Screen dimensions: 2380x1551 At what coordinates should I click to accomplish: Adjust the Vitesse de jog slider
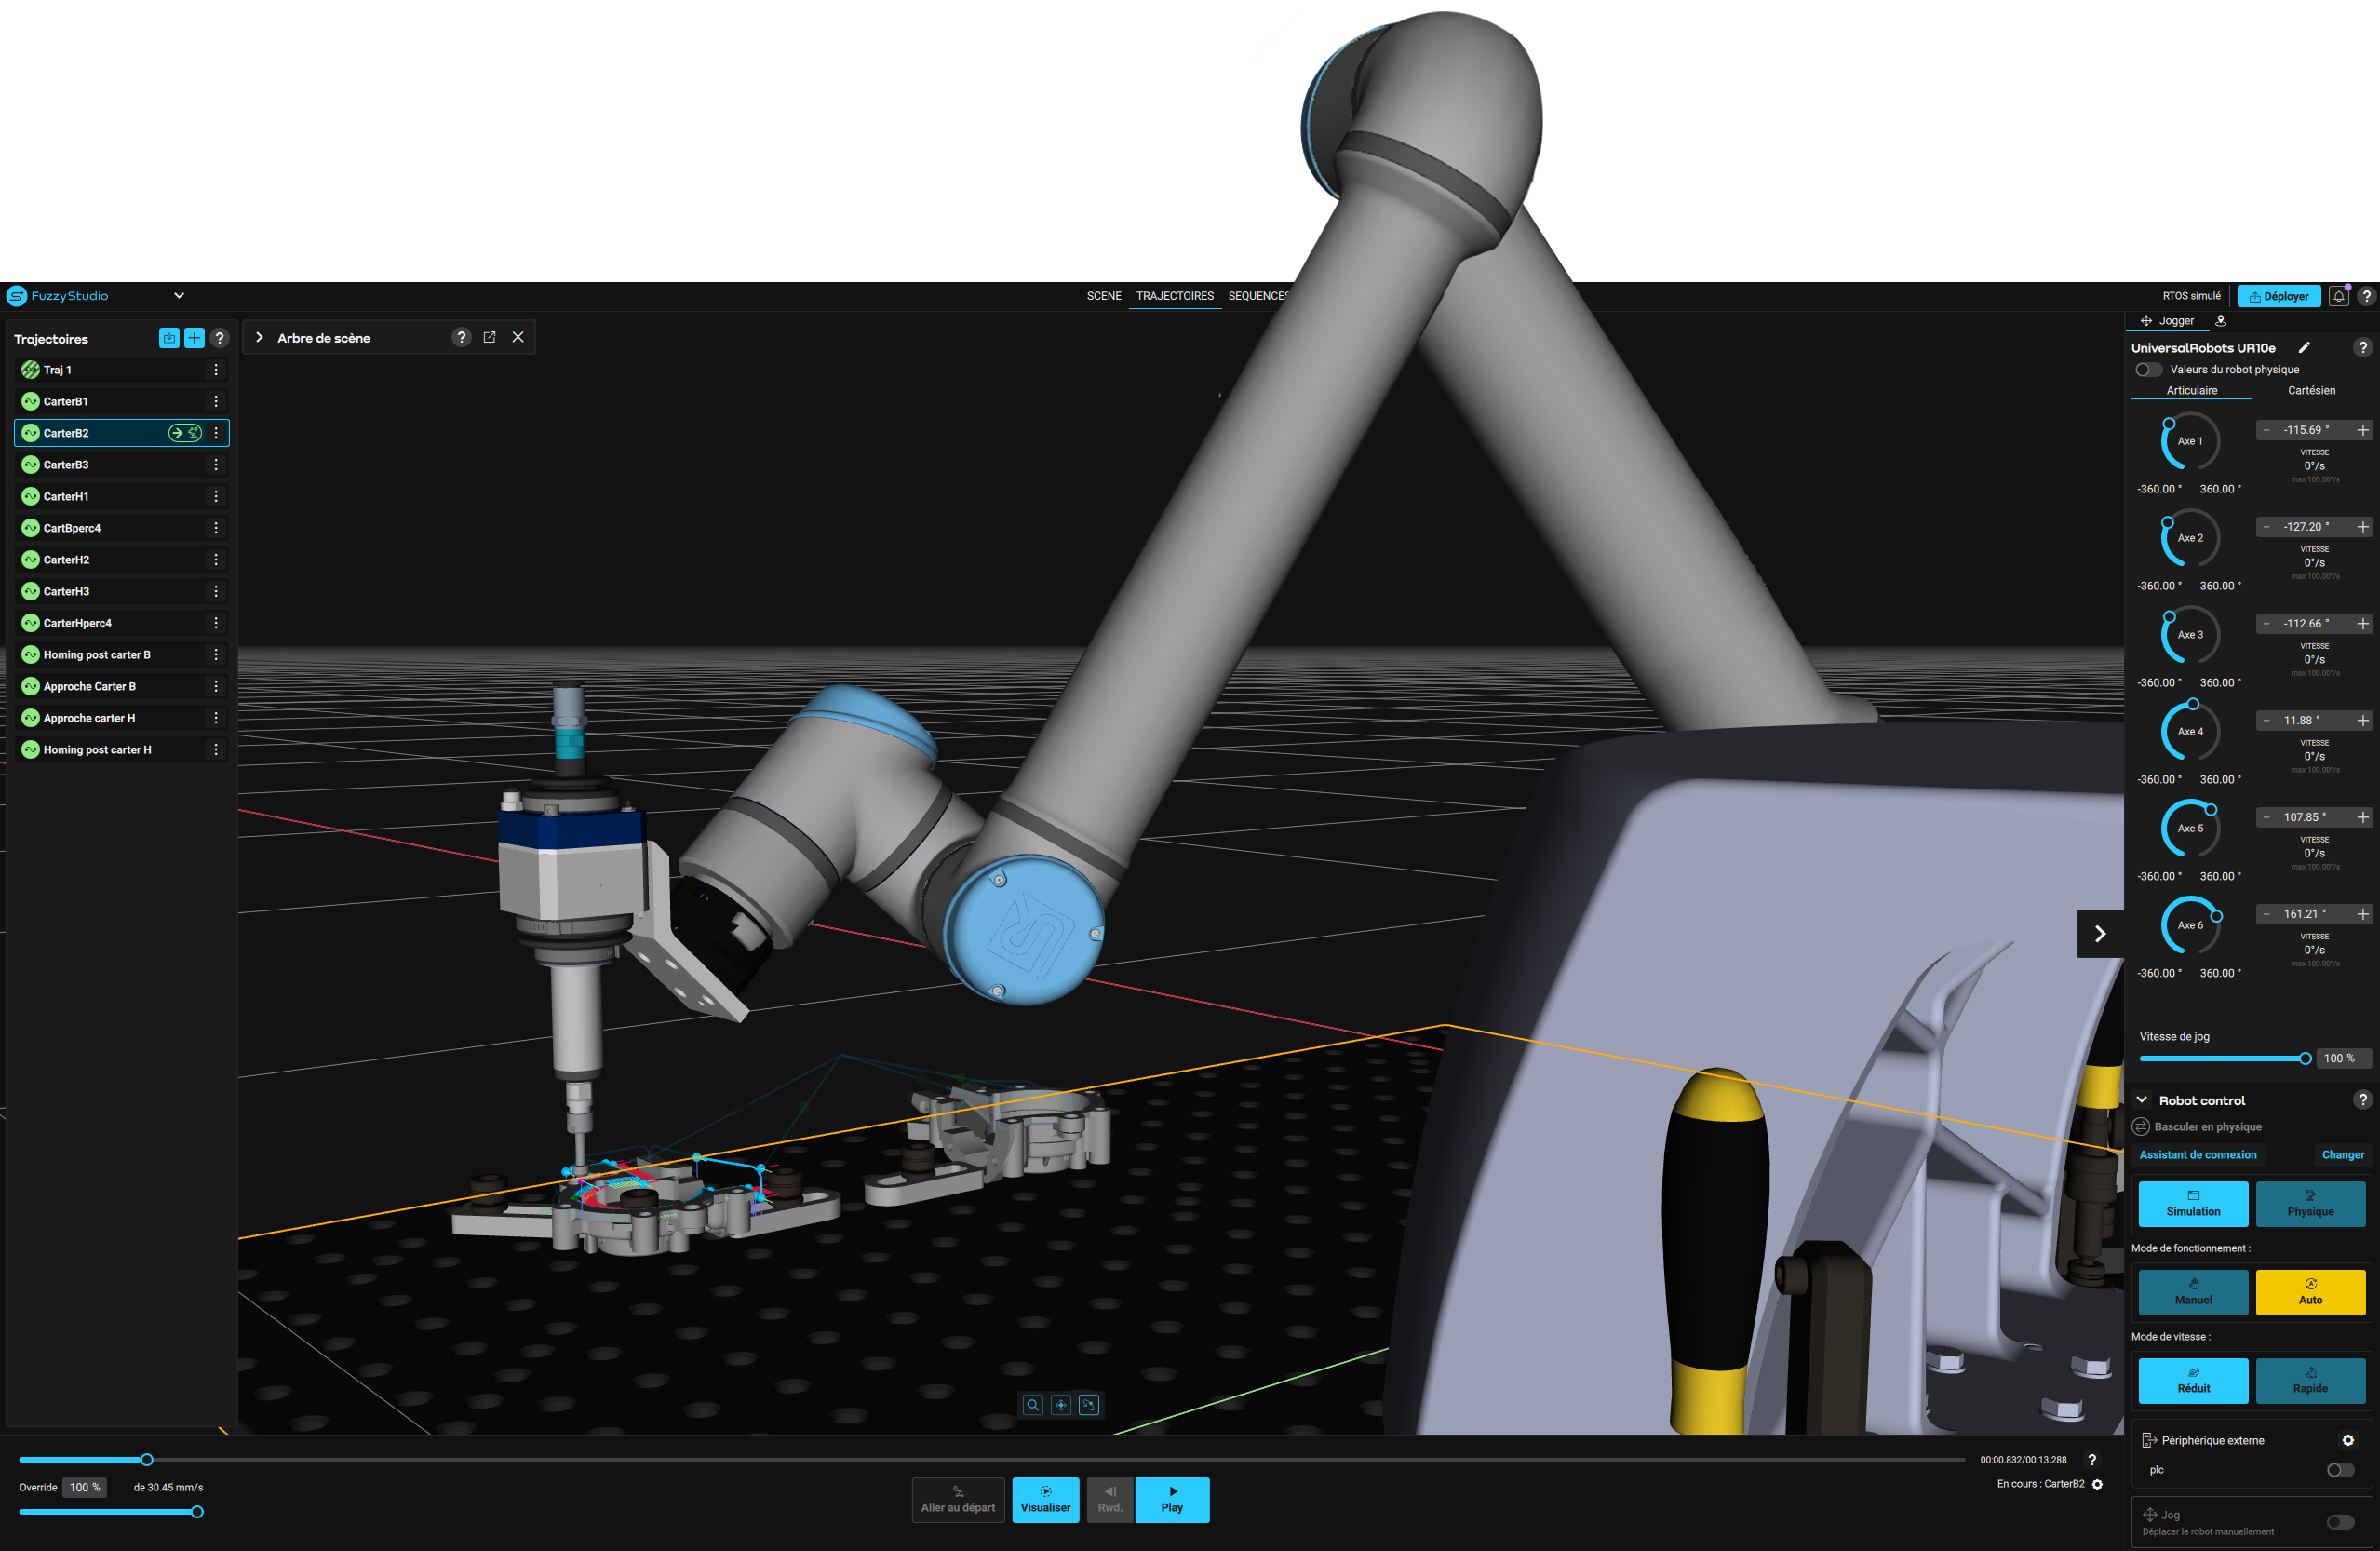pyautogui.click(x=2223, y=1058)
